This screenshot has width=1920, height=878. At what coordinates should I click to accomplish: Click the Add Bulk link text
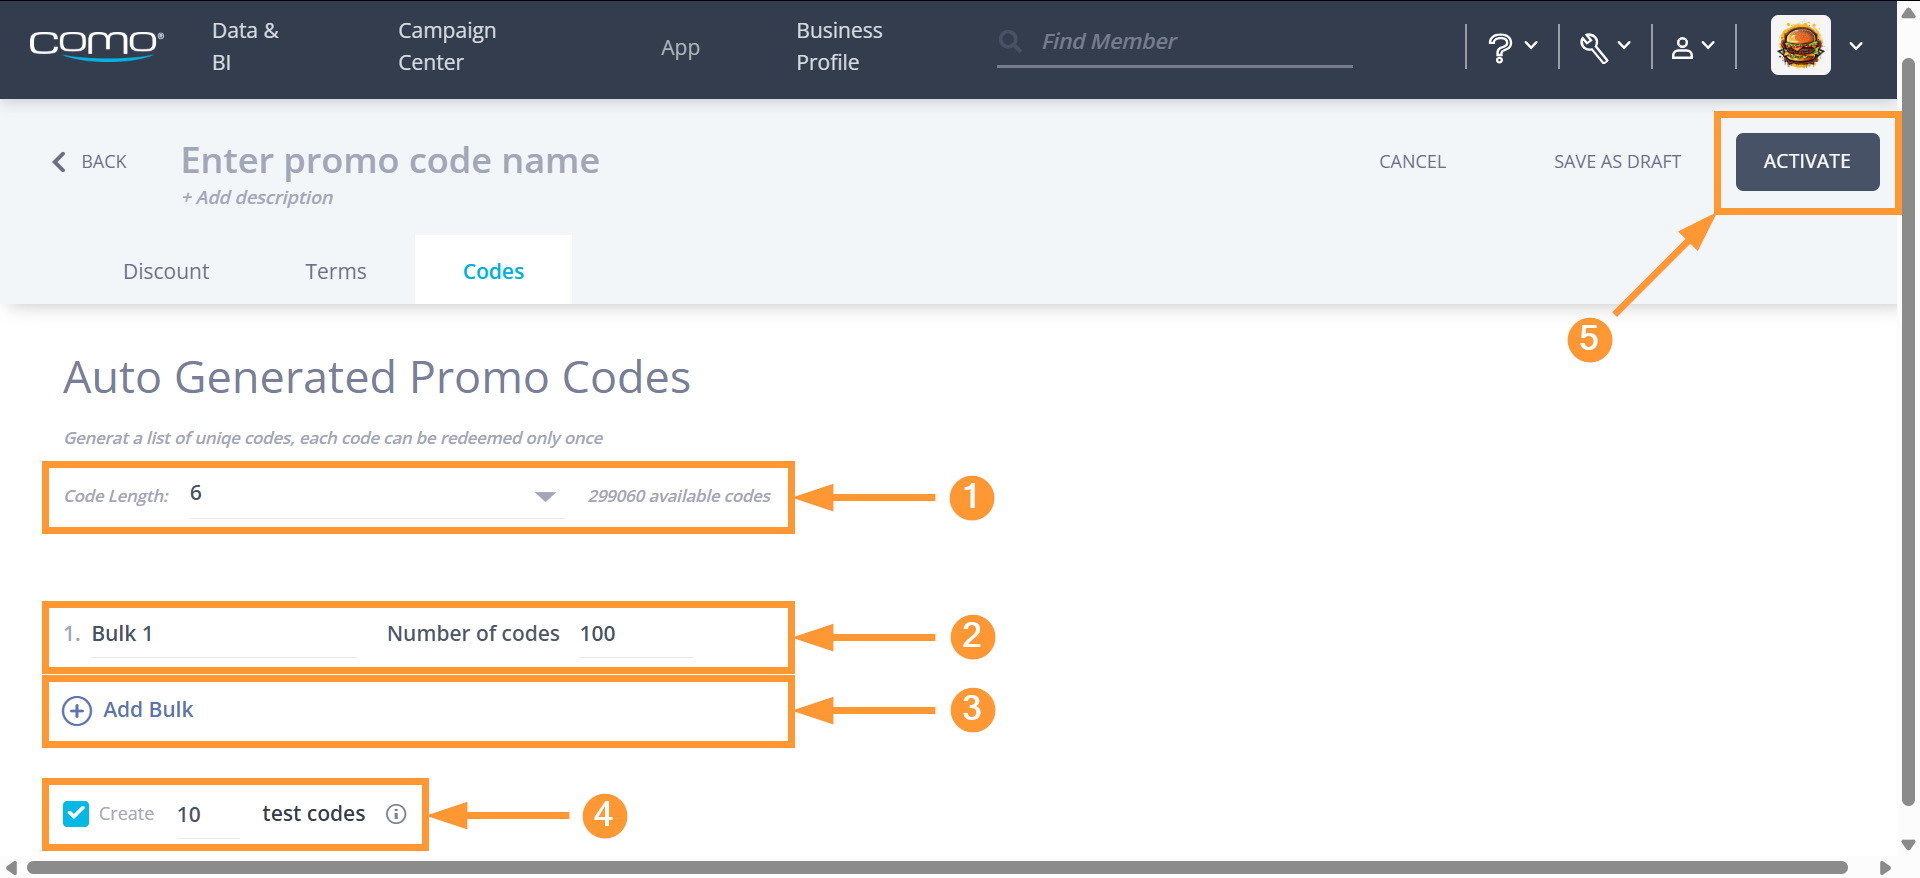(148, 710)
